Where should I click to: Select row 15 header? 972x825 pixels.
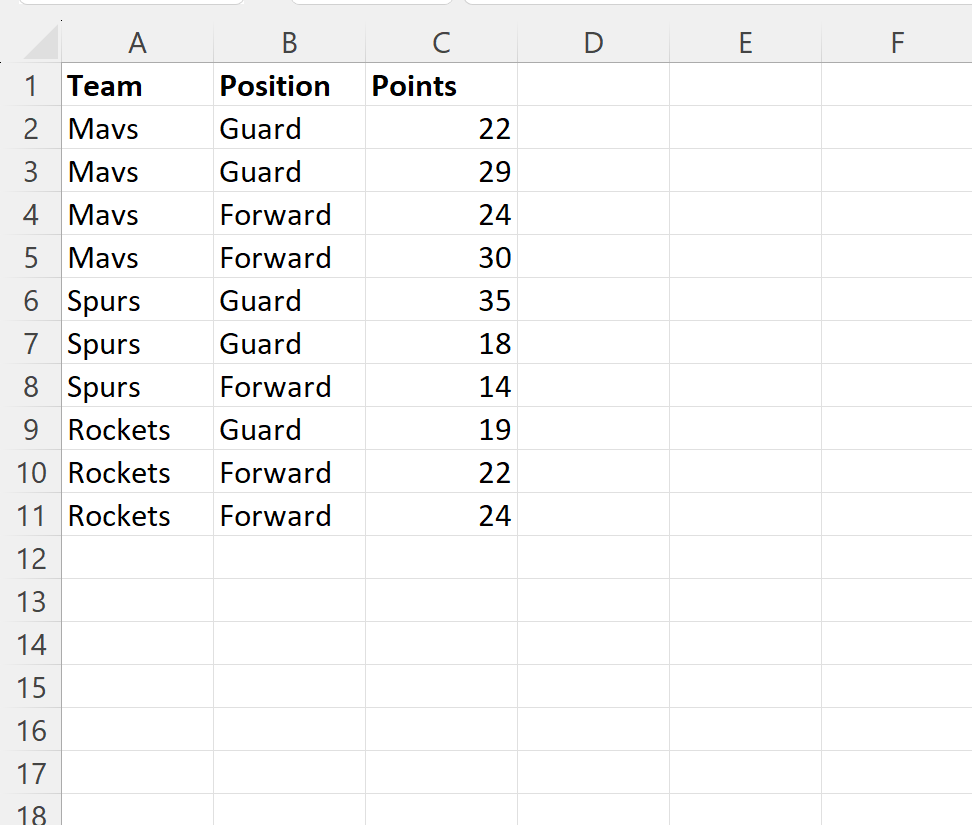[31, 688]
